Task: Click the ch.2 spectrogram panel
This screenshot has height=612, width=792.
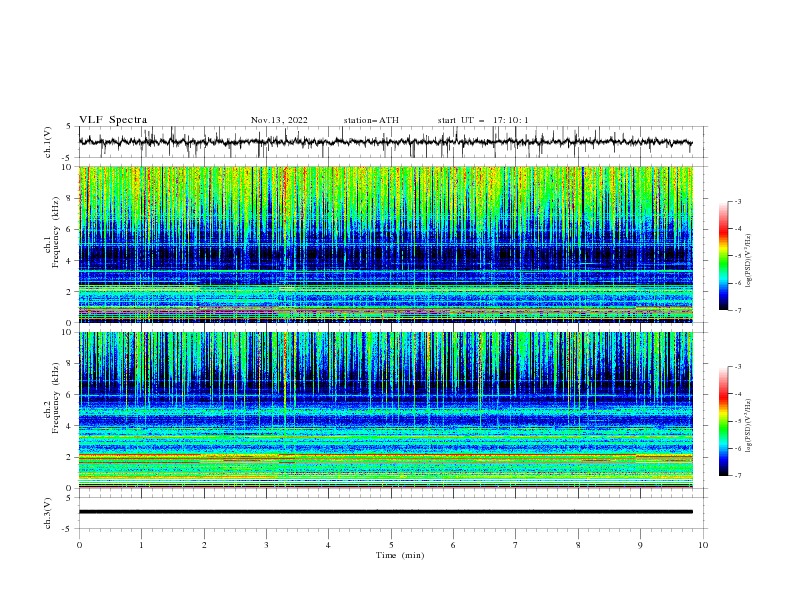Action: point(385,410)
